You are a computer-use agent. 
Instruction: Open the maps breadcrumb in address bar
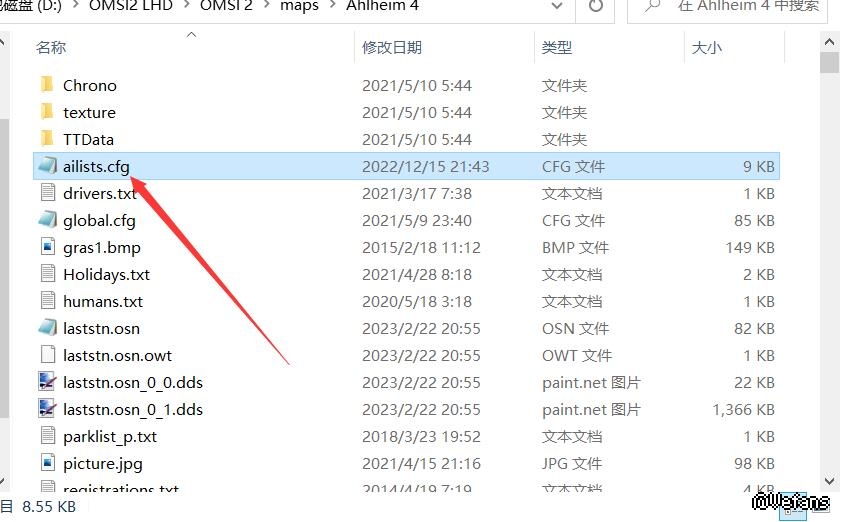click(x=299, y=6)
